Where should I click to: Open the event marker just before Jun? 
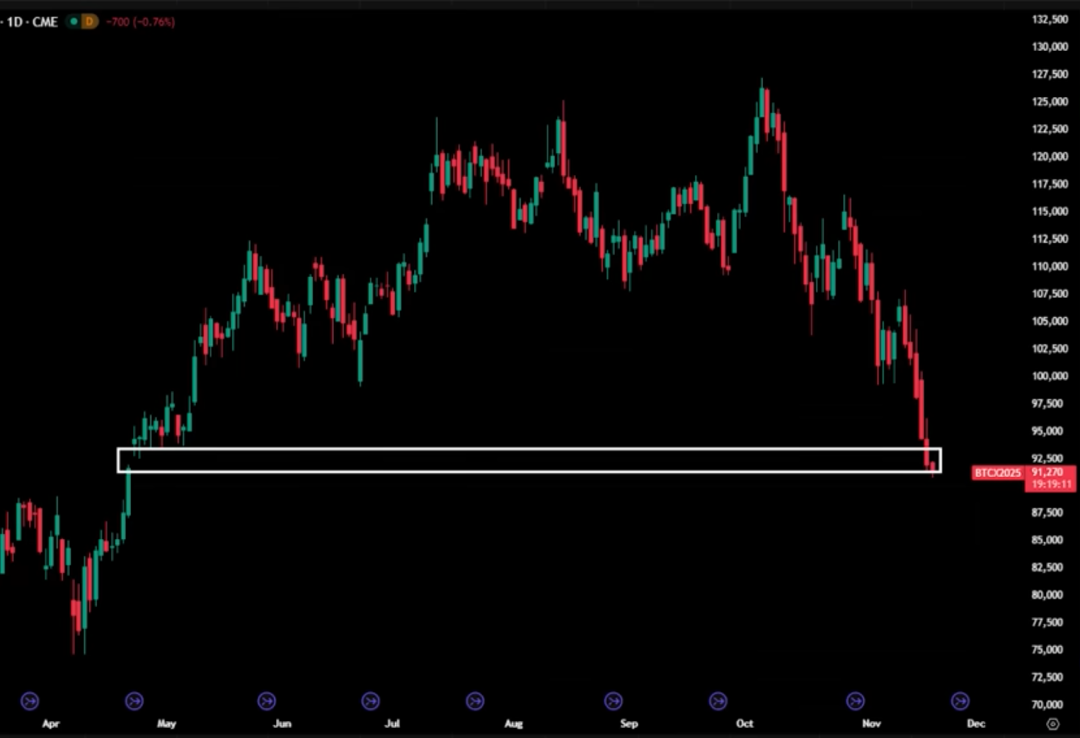click(267, 701)
